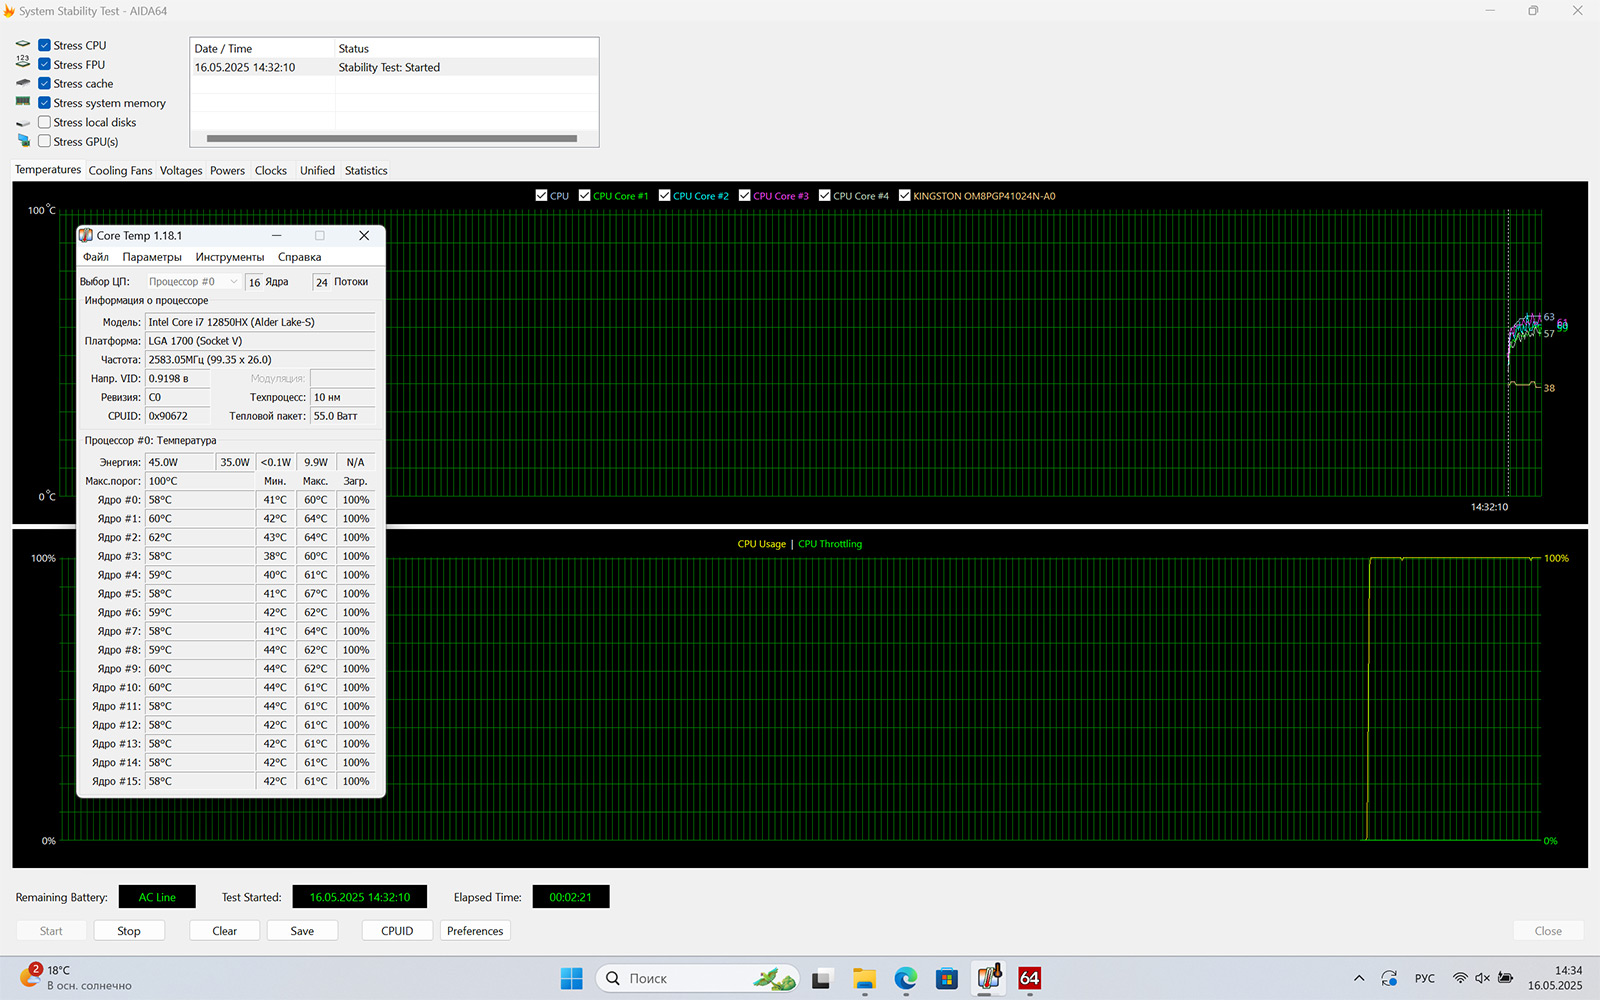Switch to the Cooling Fans tab
The width and height of the screenshot is (1600, 1000).
tap(120, 170)
